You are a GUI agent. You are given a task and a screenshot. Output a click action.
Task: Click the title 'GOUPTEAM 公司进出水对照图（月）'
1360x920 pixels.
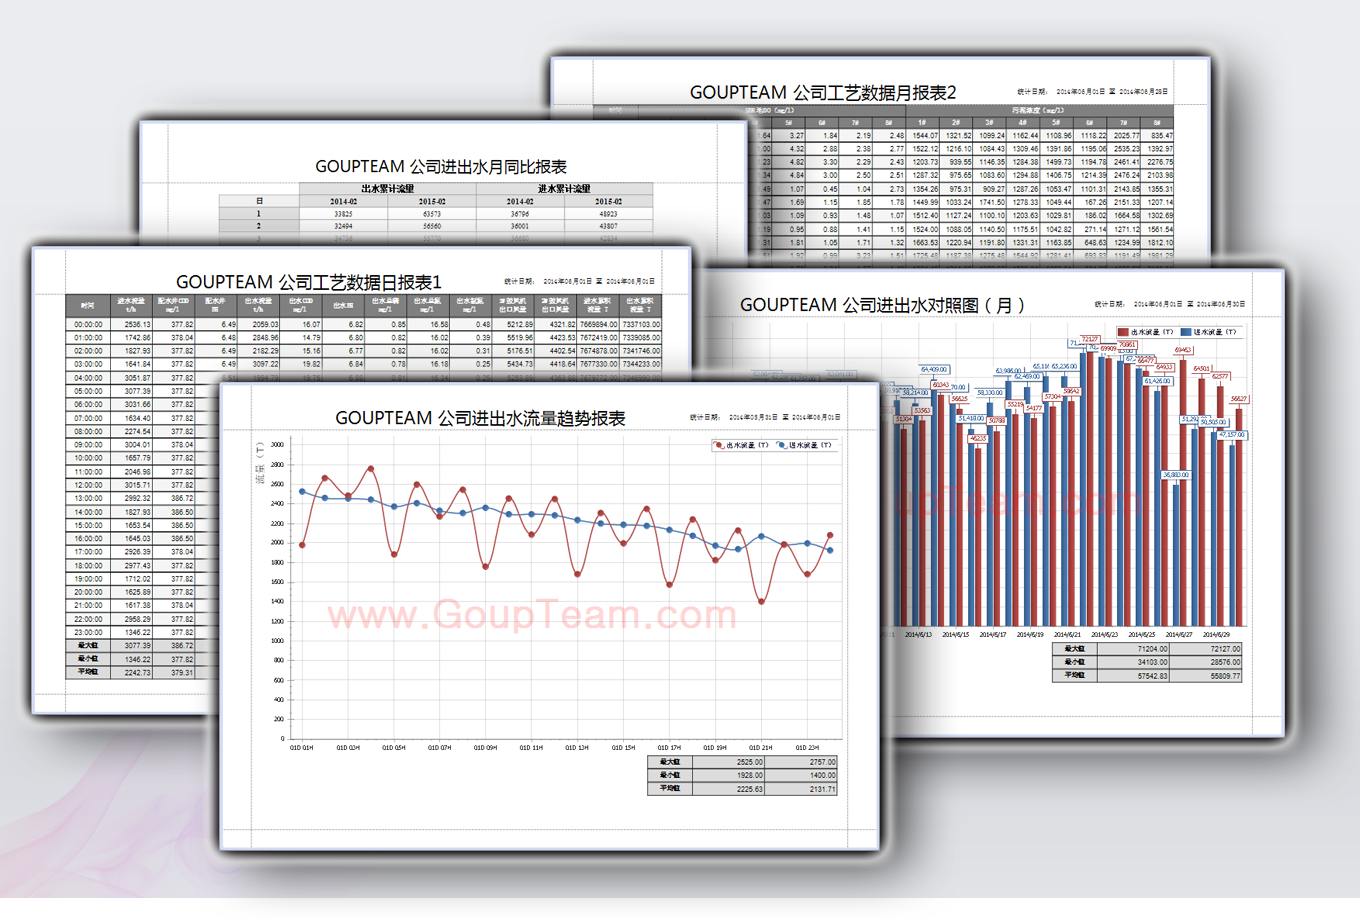883,305
